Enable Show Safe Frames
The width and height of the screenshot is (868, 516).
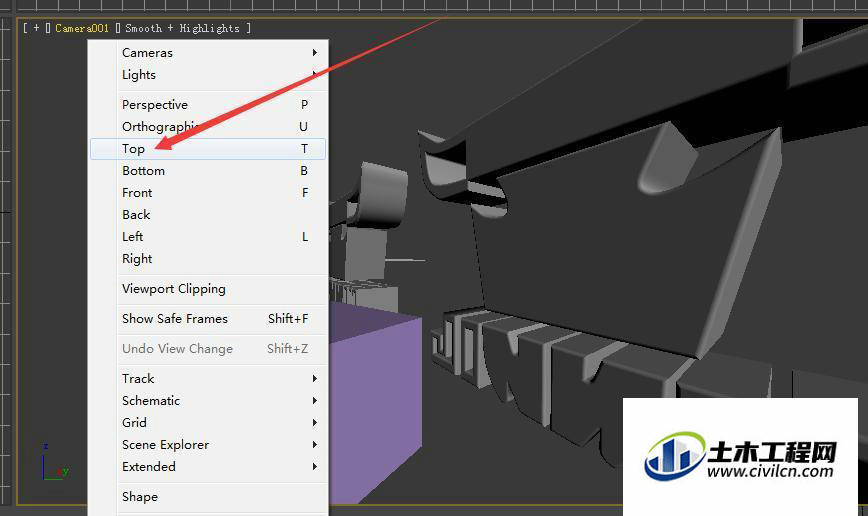[208, 319]
